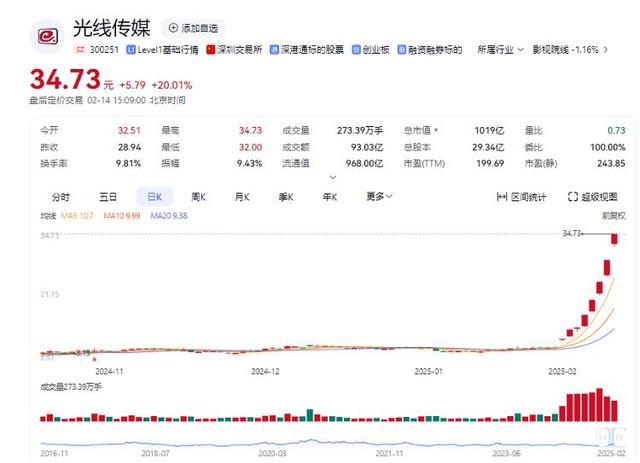Select the 年K chart tab
The height and width of the screenshot is (463, 640).
tap(330, 197)
